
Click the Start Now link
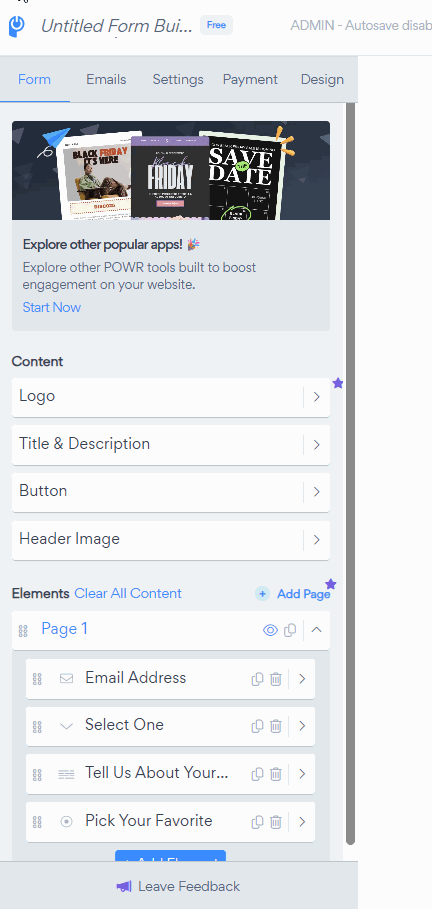(x=52, y=307)
